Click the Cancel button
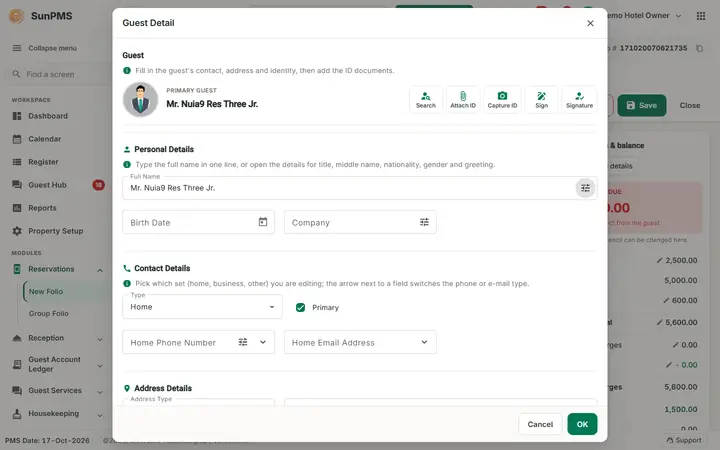Viewport: 720px width, 450px height. pos(540,424)
